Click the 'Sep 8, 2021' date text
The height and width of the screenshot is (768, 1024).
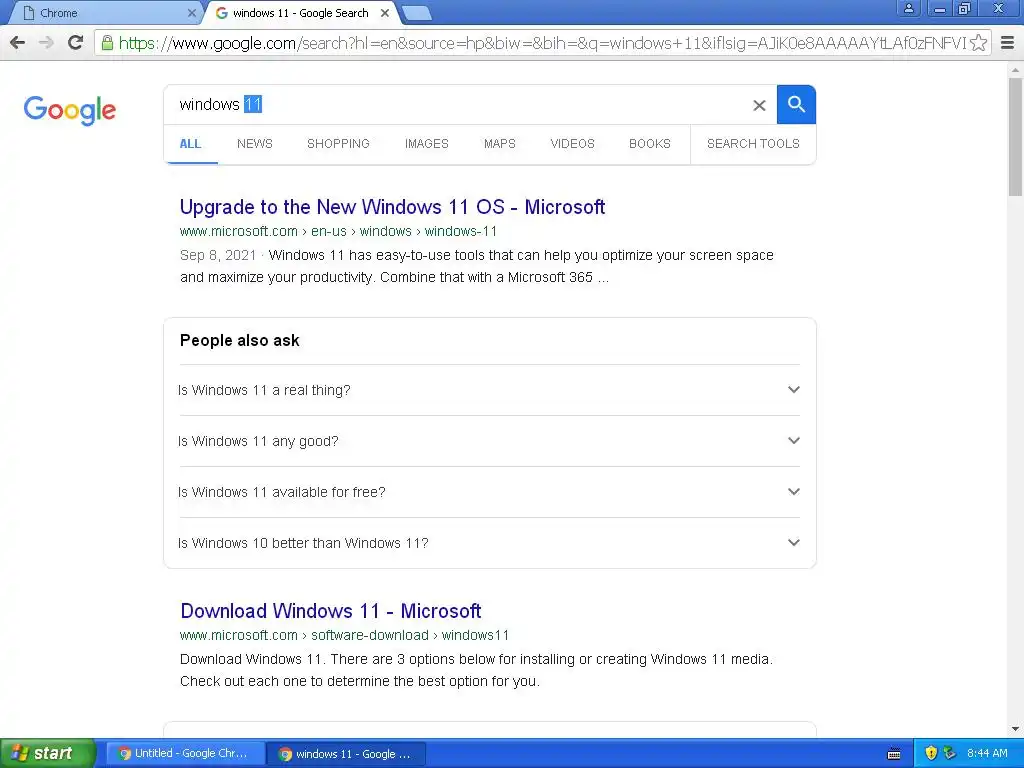click(x=218, y=255)
